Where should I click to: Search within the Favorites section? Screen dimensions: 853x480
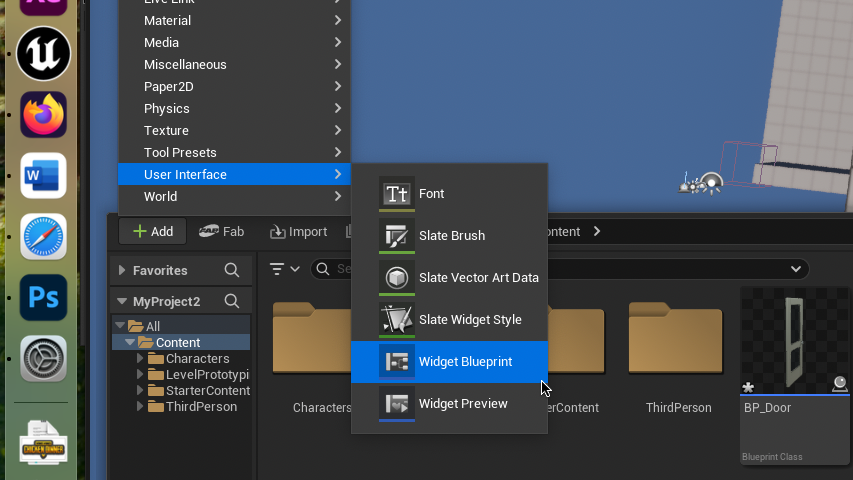coord(232,270)
